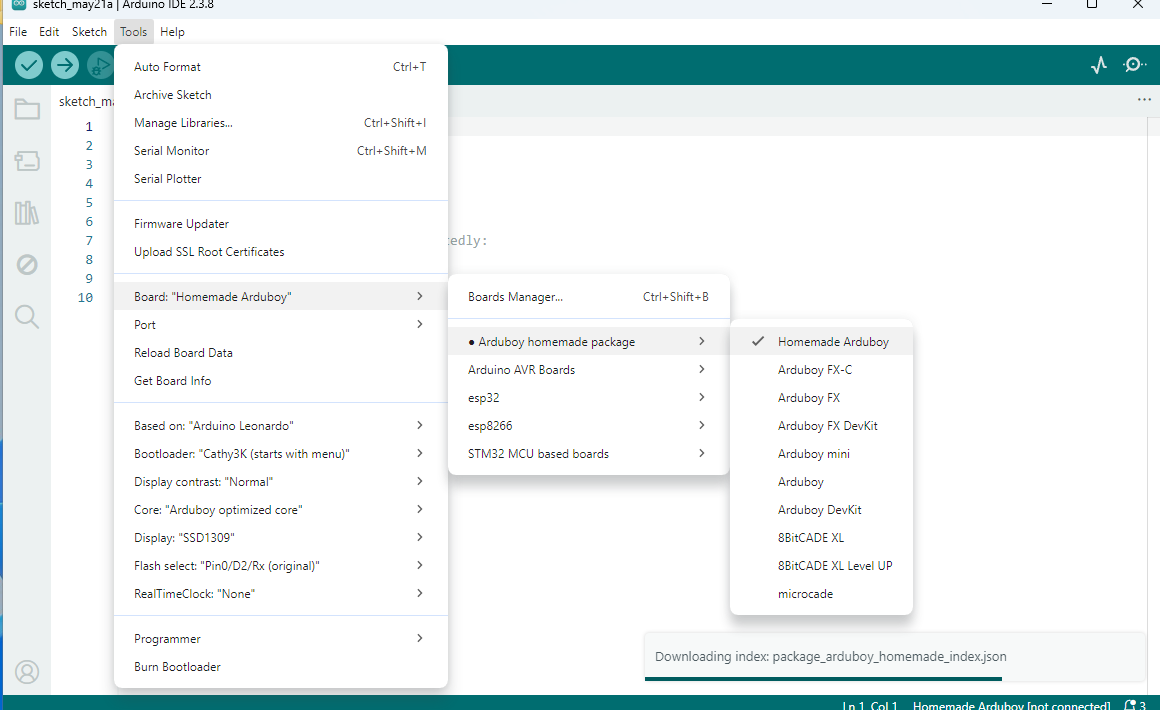Expand STM32 MCU based boards submenu
Viewport: 1160px width, 710px height.
coord(589,454)
